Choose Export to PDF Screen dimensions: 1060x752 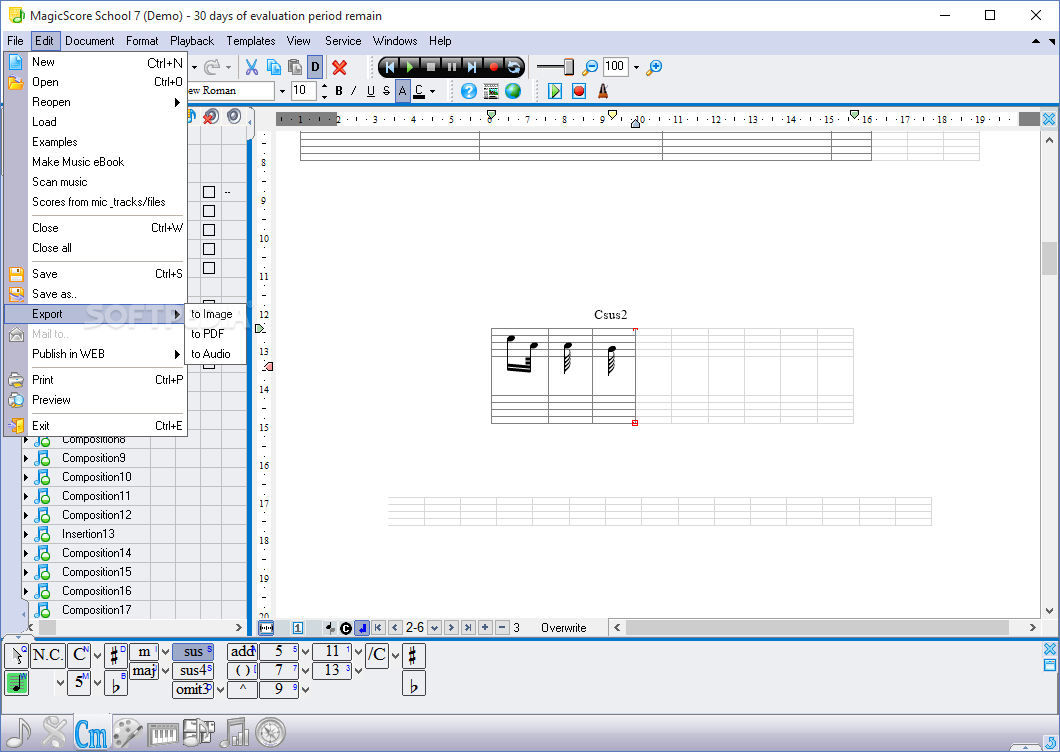pyautogui.click(x=215, y=333)
